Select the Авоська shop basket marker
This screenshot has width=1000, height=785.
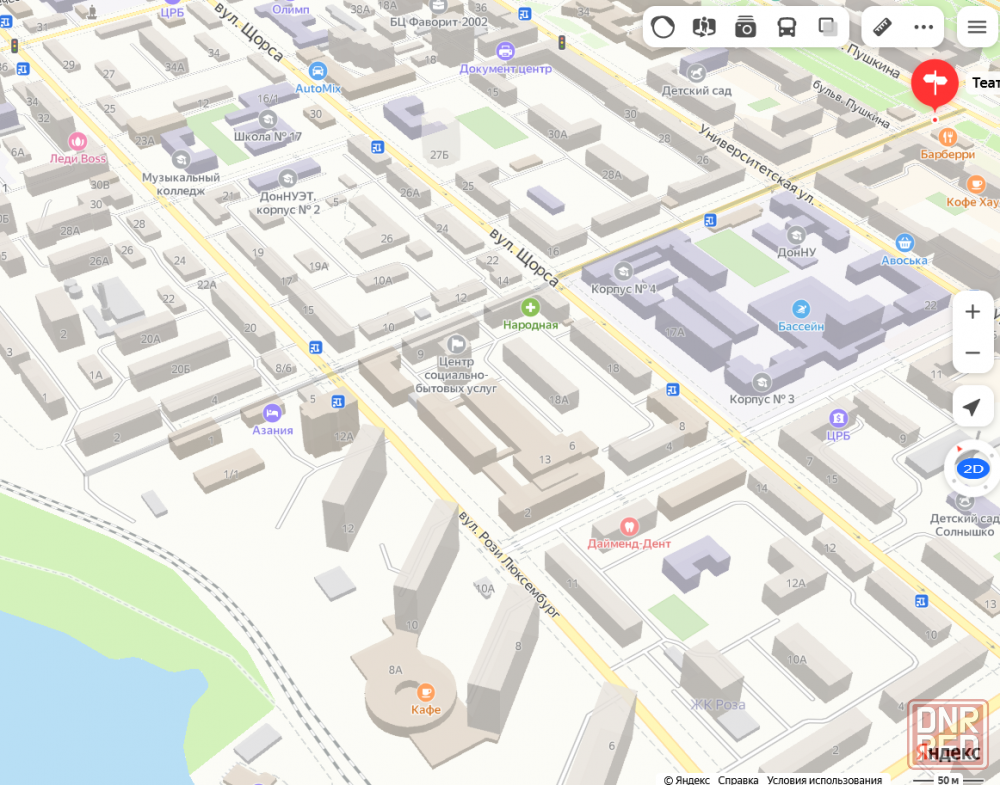(x=904, y=243)
